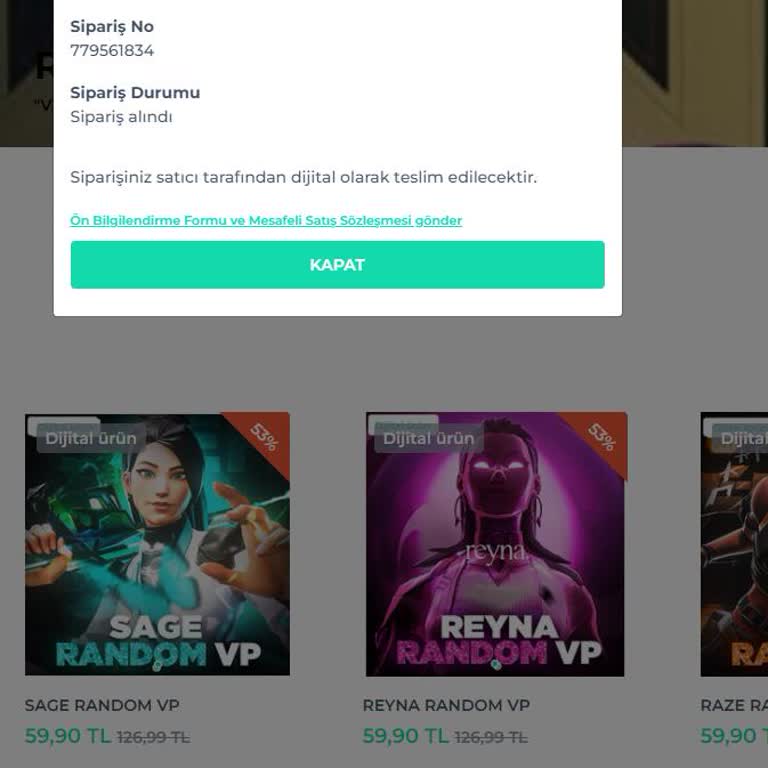Open the SAGE RANDOM VP title link
The width and height of the screenshot is (768, 768).
102,705
